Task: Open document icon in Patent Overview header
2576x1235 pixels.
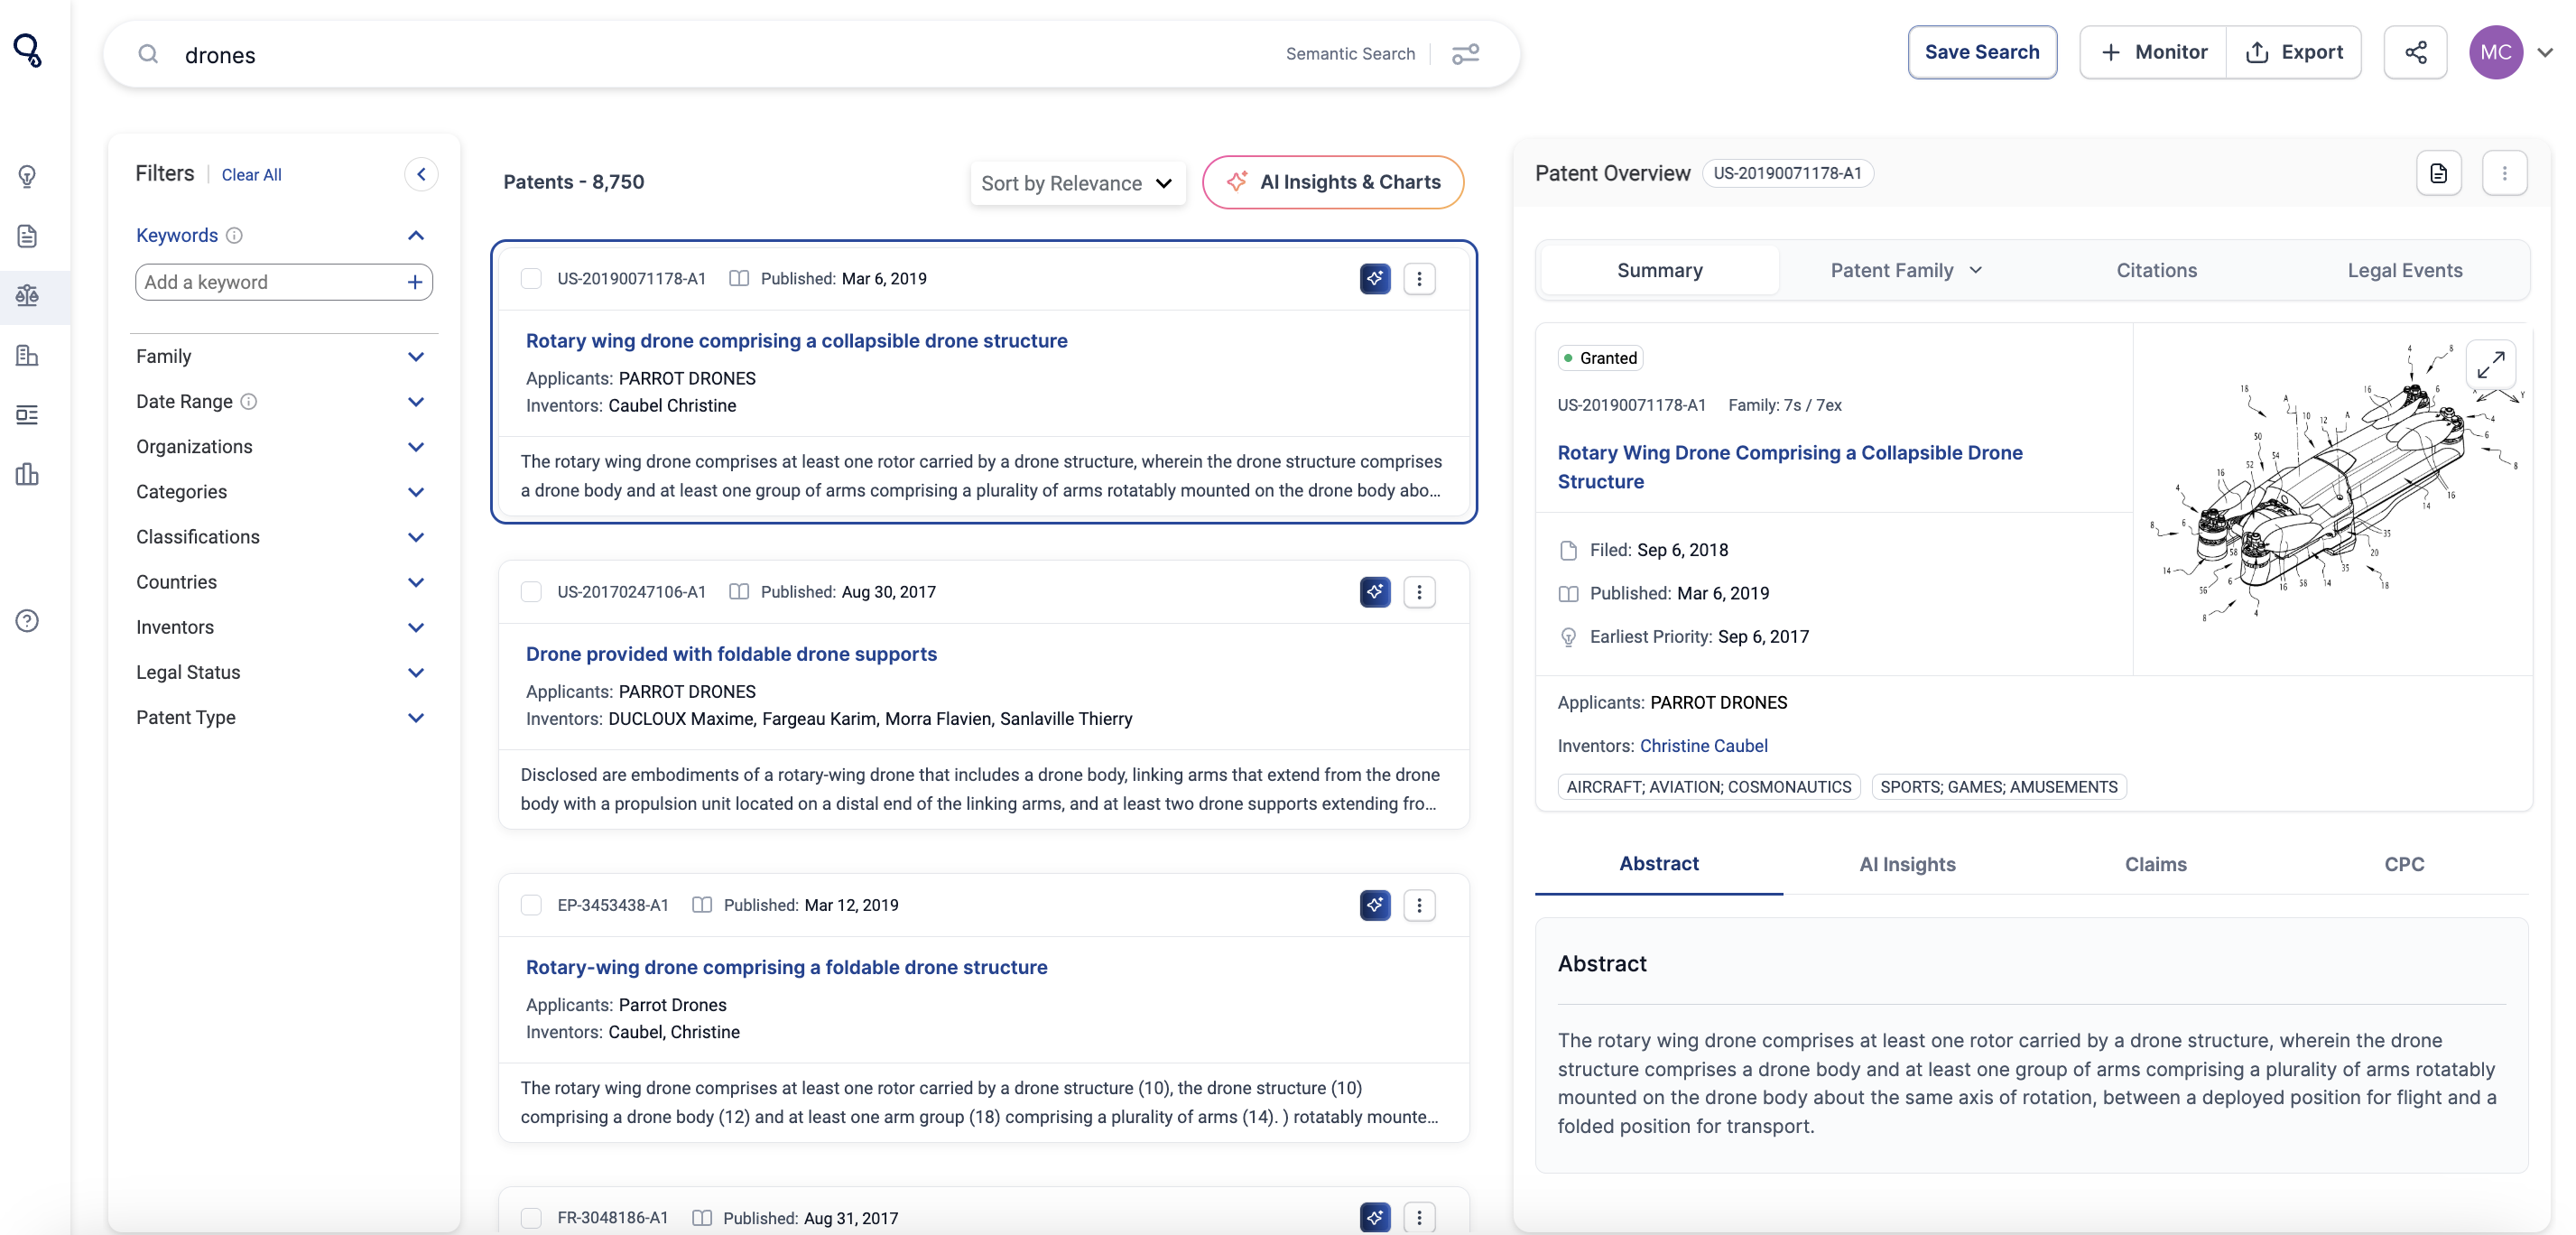Action: (x=2438, y=173)
